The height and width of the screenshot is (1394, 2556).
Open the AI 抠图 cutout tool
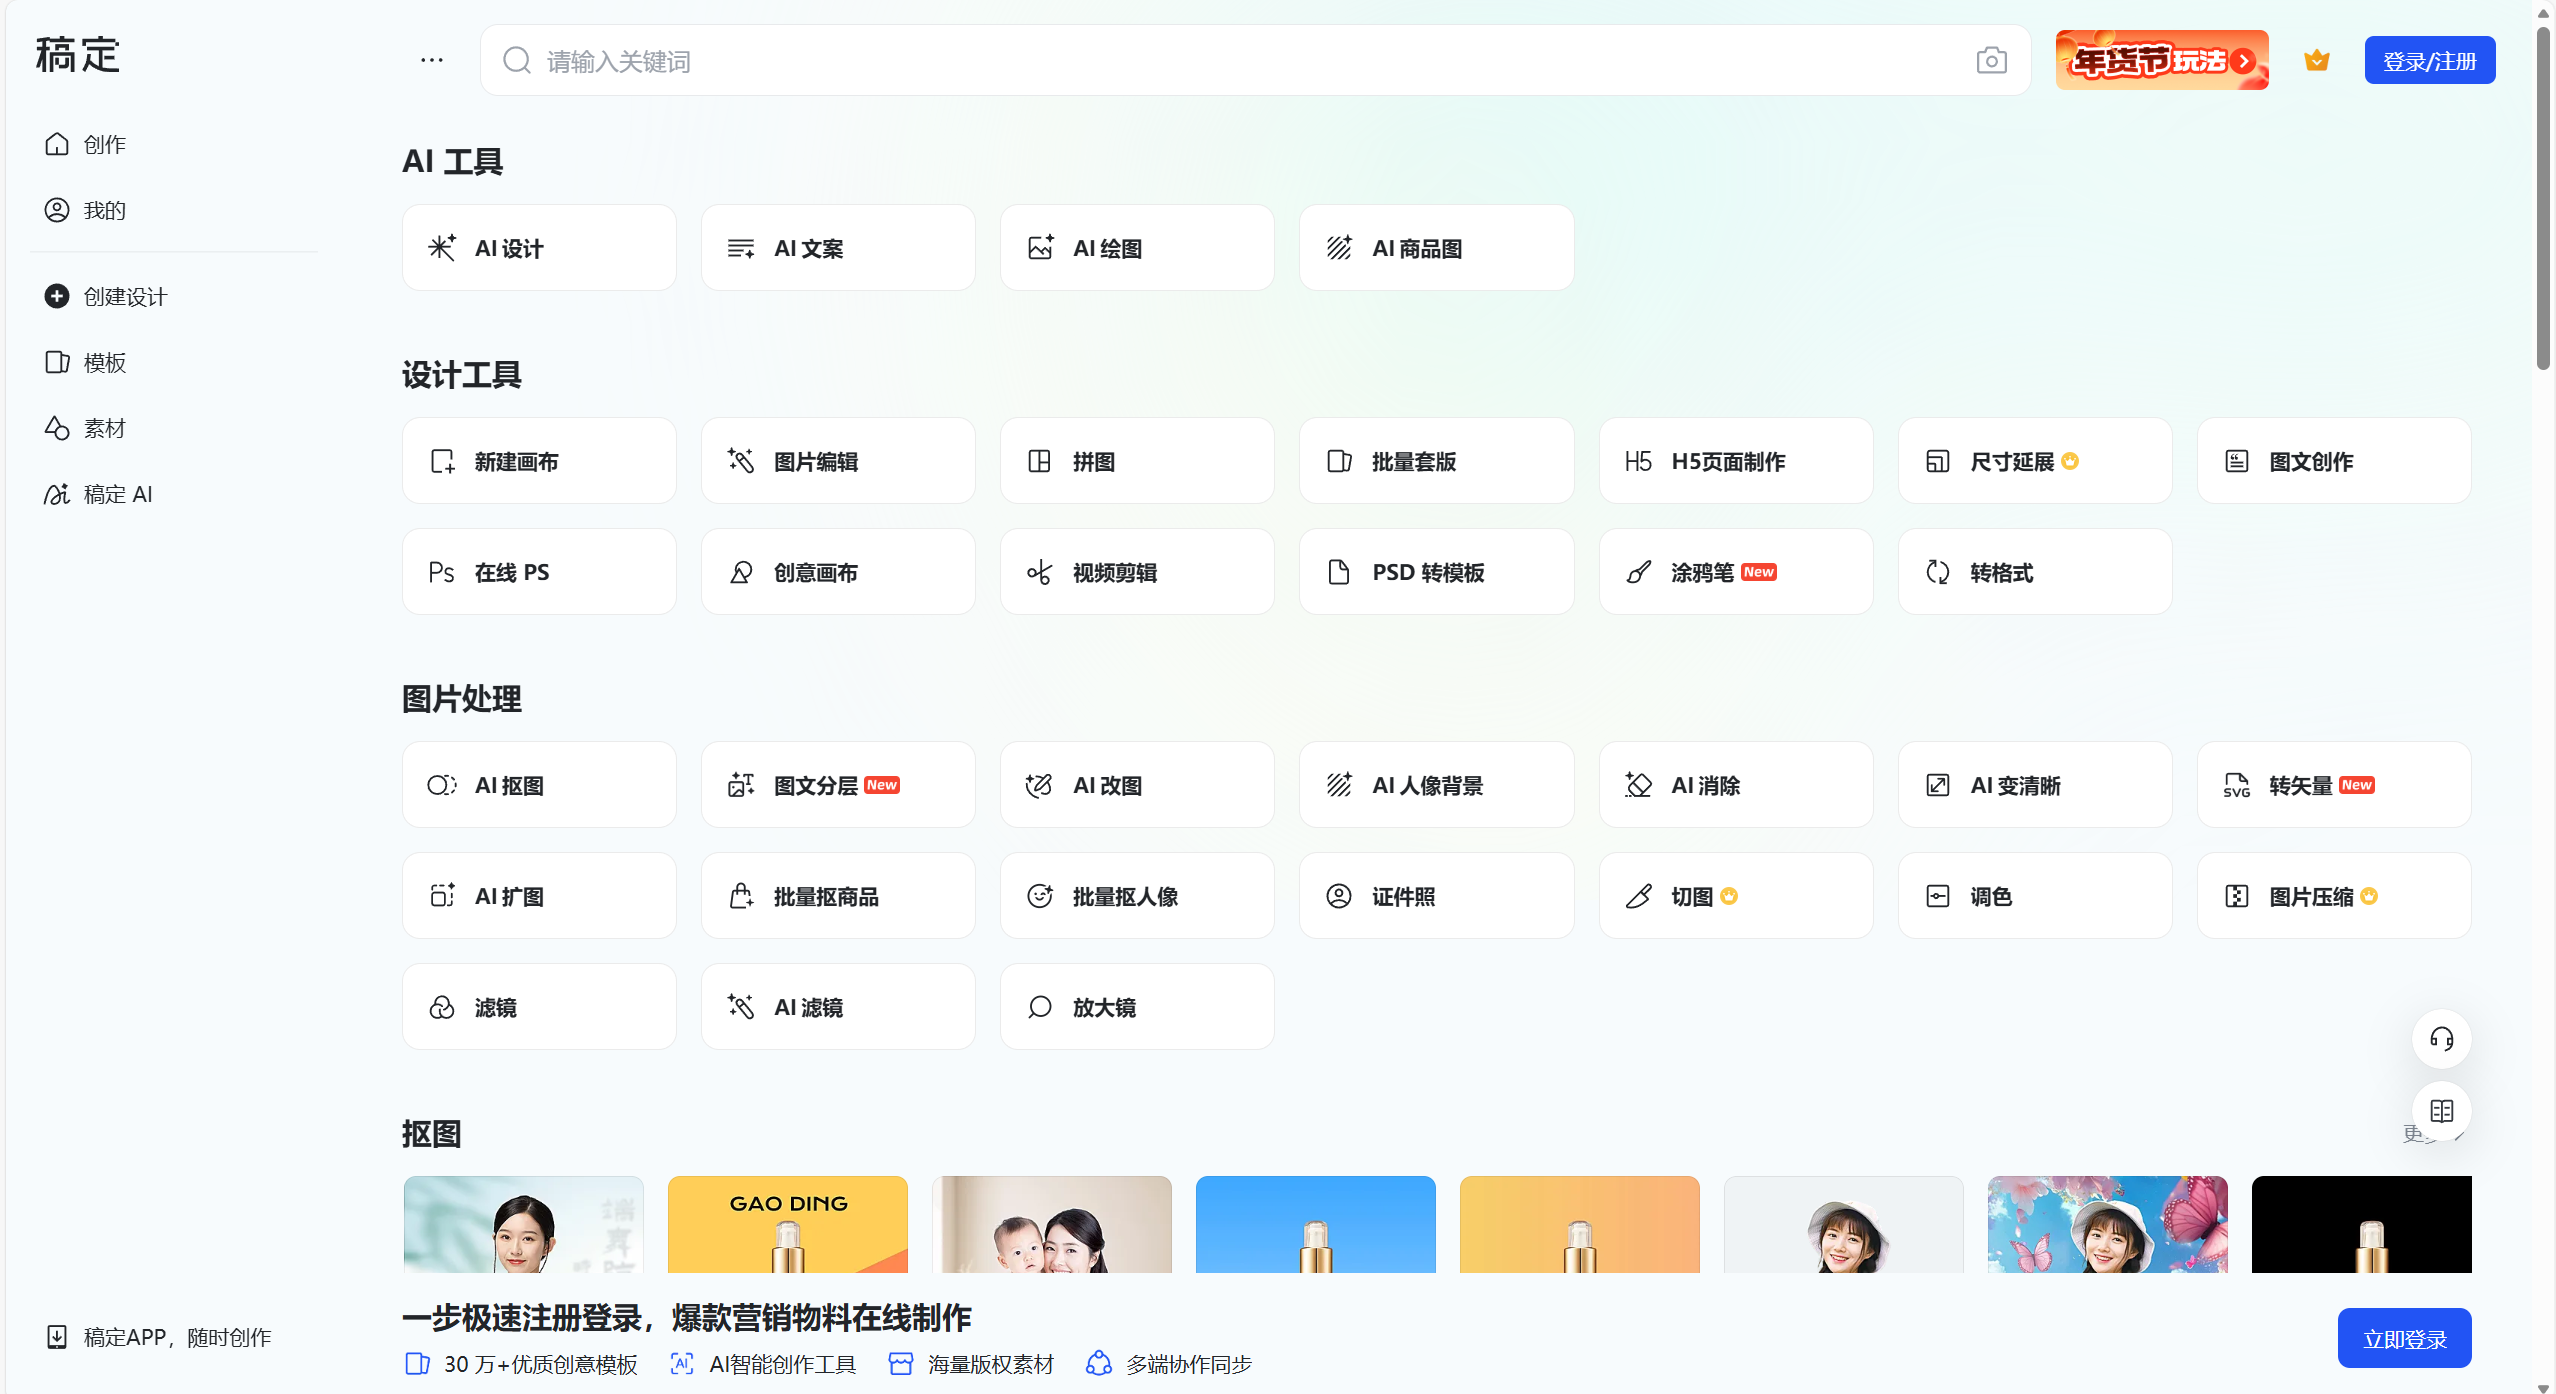539,785
